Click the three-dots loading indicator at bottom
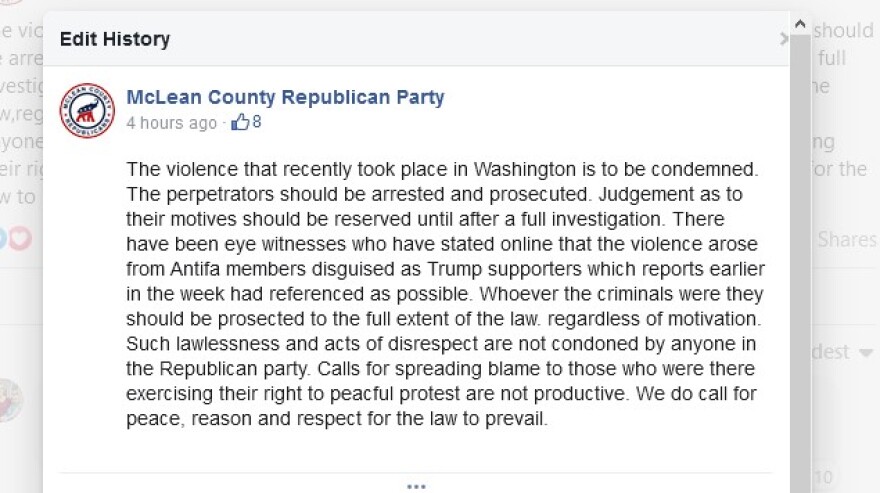Image resolution: width=880 pixels, height=493 pixels. point(416,486)
